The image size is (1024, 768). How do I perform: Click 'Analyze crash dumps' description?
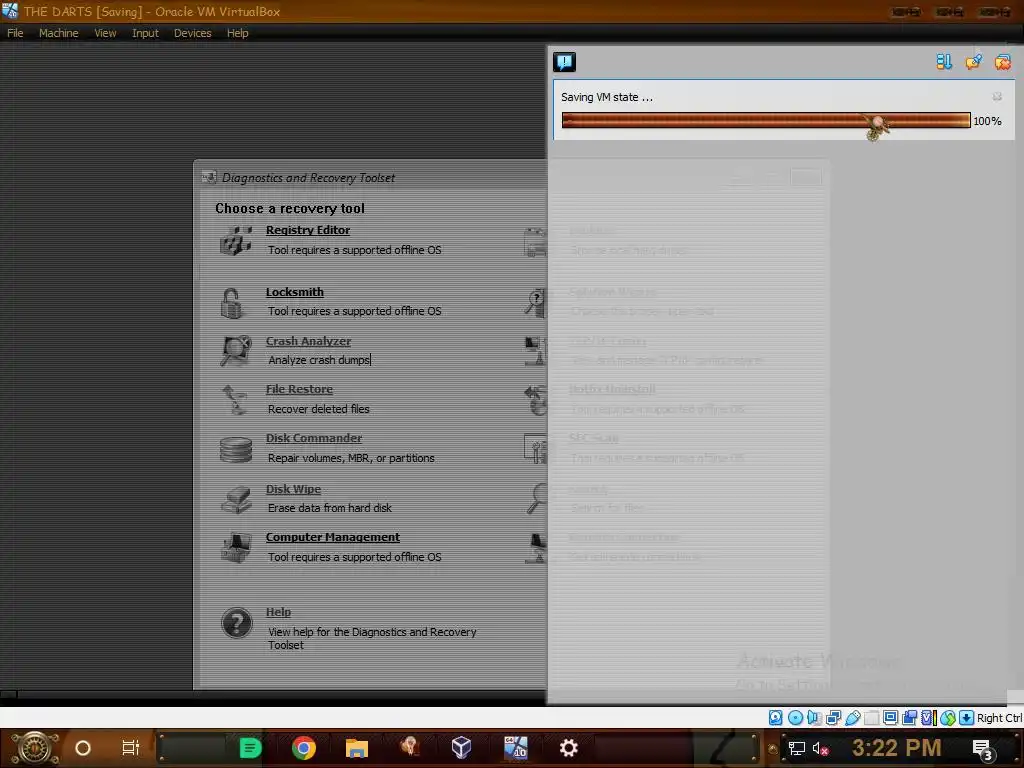pyautogui.click(x=319, y=360)
